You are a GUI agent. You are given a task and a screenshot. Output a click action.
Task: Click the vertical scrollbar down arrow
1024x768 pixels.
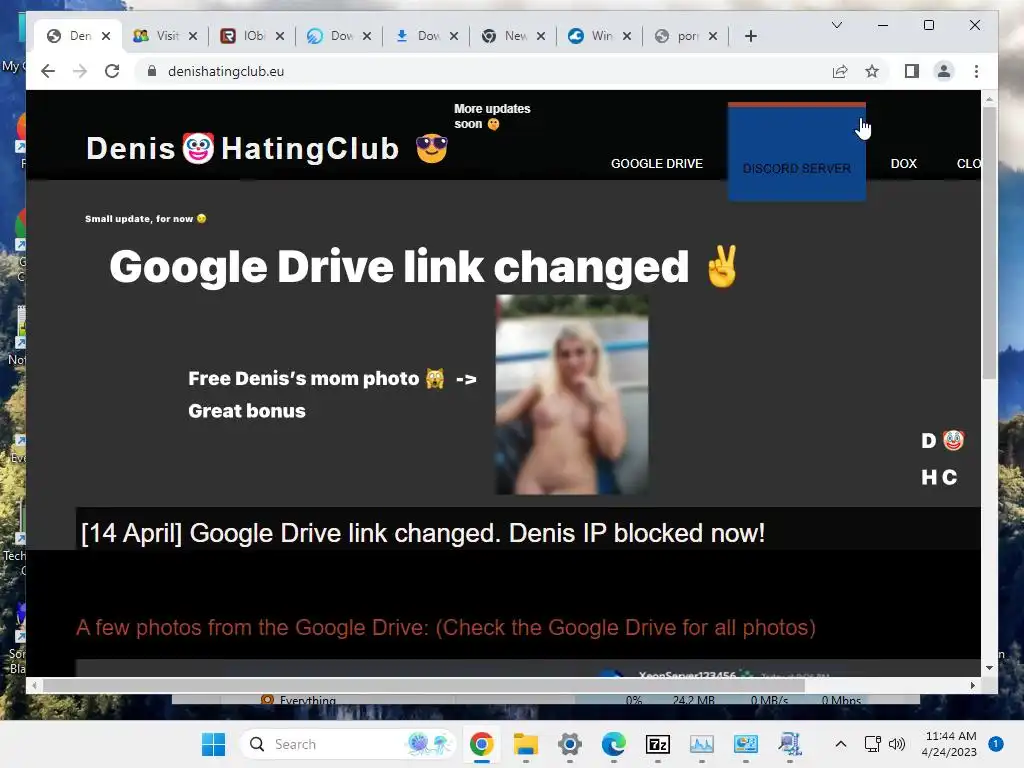pyautogui.click(x=989, y=667)
